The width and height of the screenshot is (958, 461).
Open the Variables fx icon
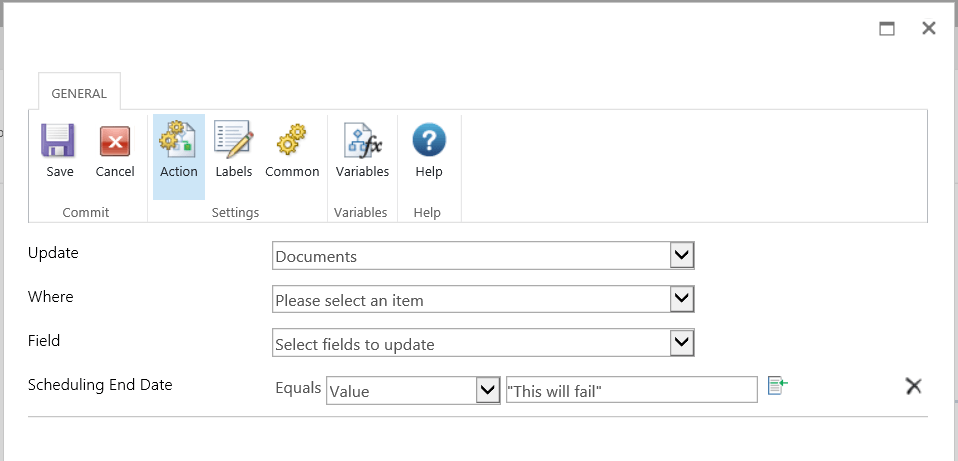[362, 140]
